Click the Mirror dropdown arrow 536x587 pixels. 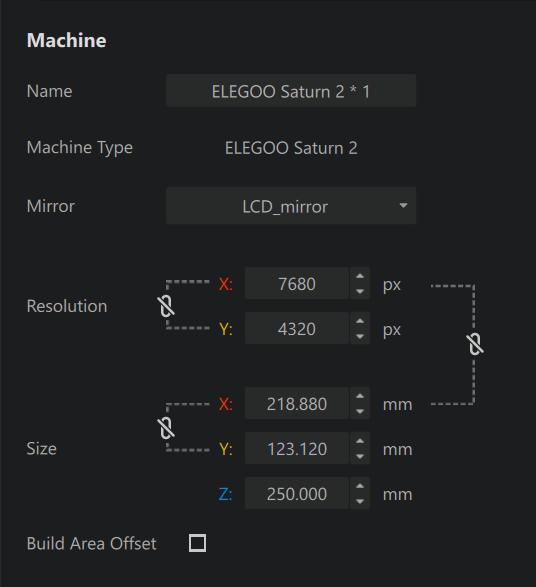click(403, 206)
